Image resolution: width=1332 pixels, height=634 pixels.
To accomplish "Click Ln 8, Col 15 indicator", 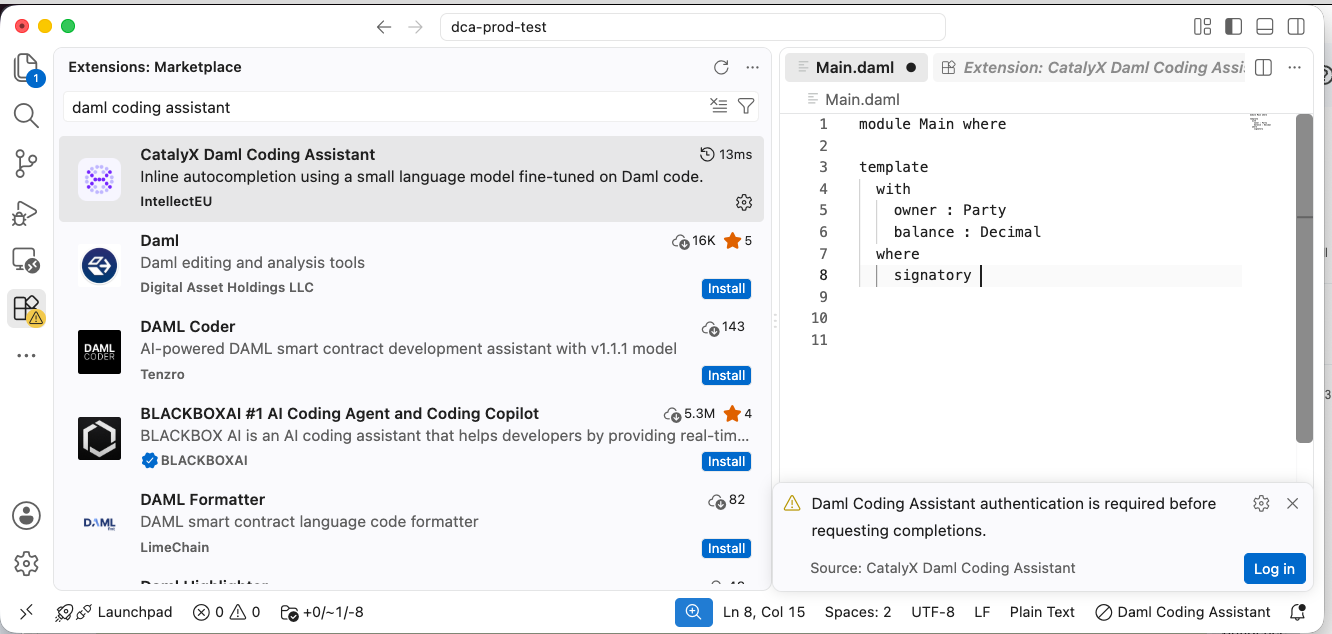I will coord(764,612).
